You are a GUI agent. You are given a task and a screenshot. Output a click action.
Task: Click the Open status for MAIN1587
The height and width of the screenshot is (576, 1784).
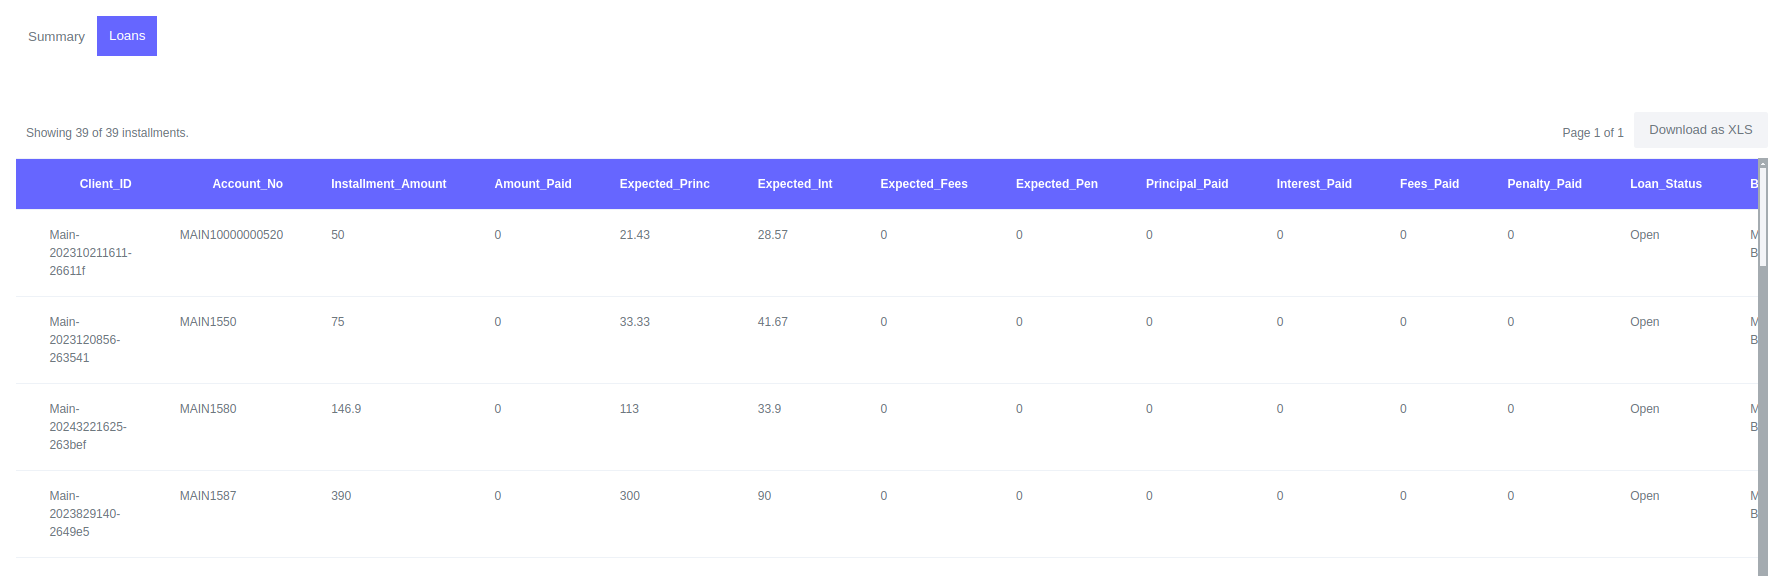1644,496
